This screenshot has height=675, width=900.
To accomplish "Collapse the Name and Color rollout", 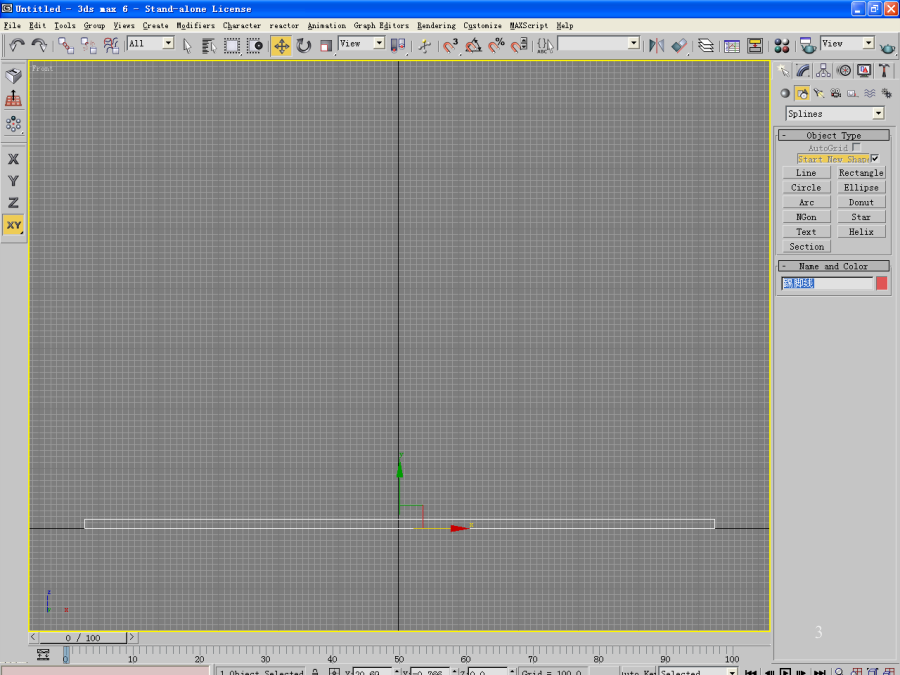I will tap(833, 266).
